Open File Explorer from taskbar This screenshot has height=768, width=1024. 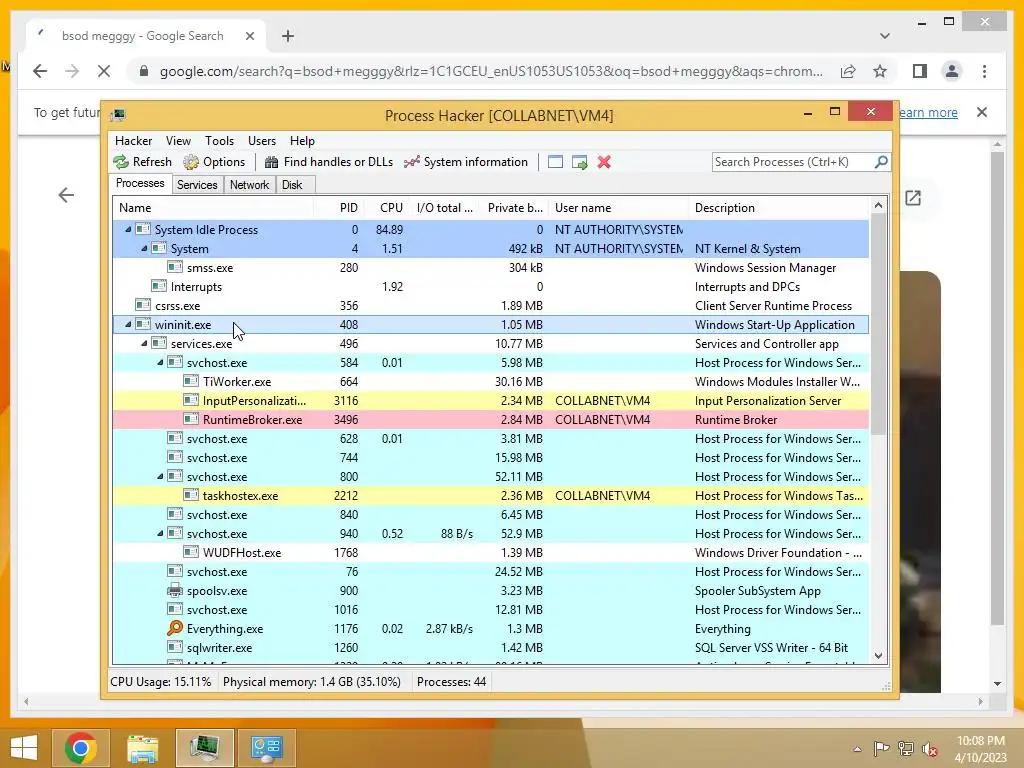(x=143, y=748)
